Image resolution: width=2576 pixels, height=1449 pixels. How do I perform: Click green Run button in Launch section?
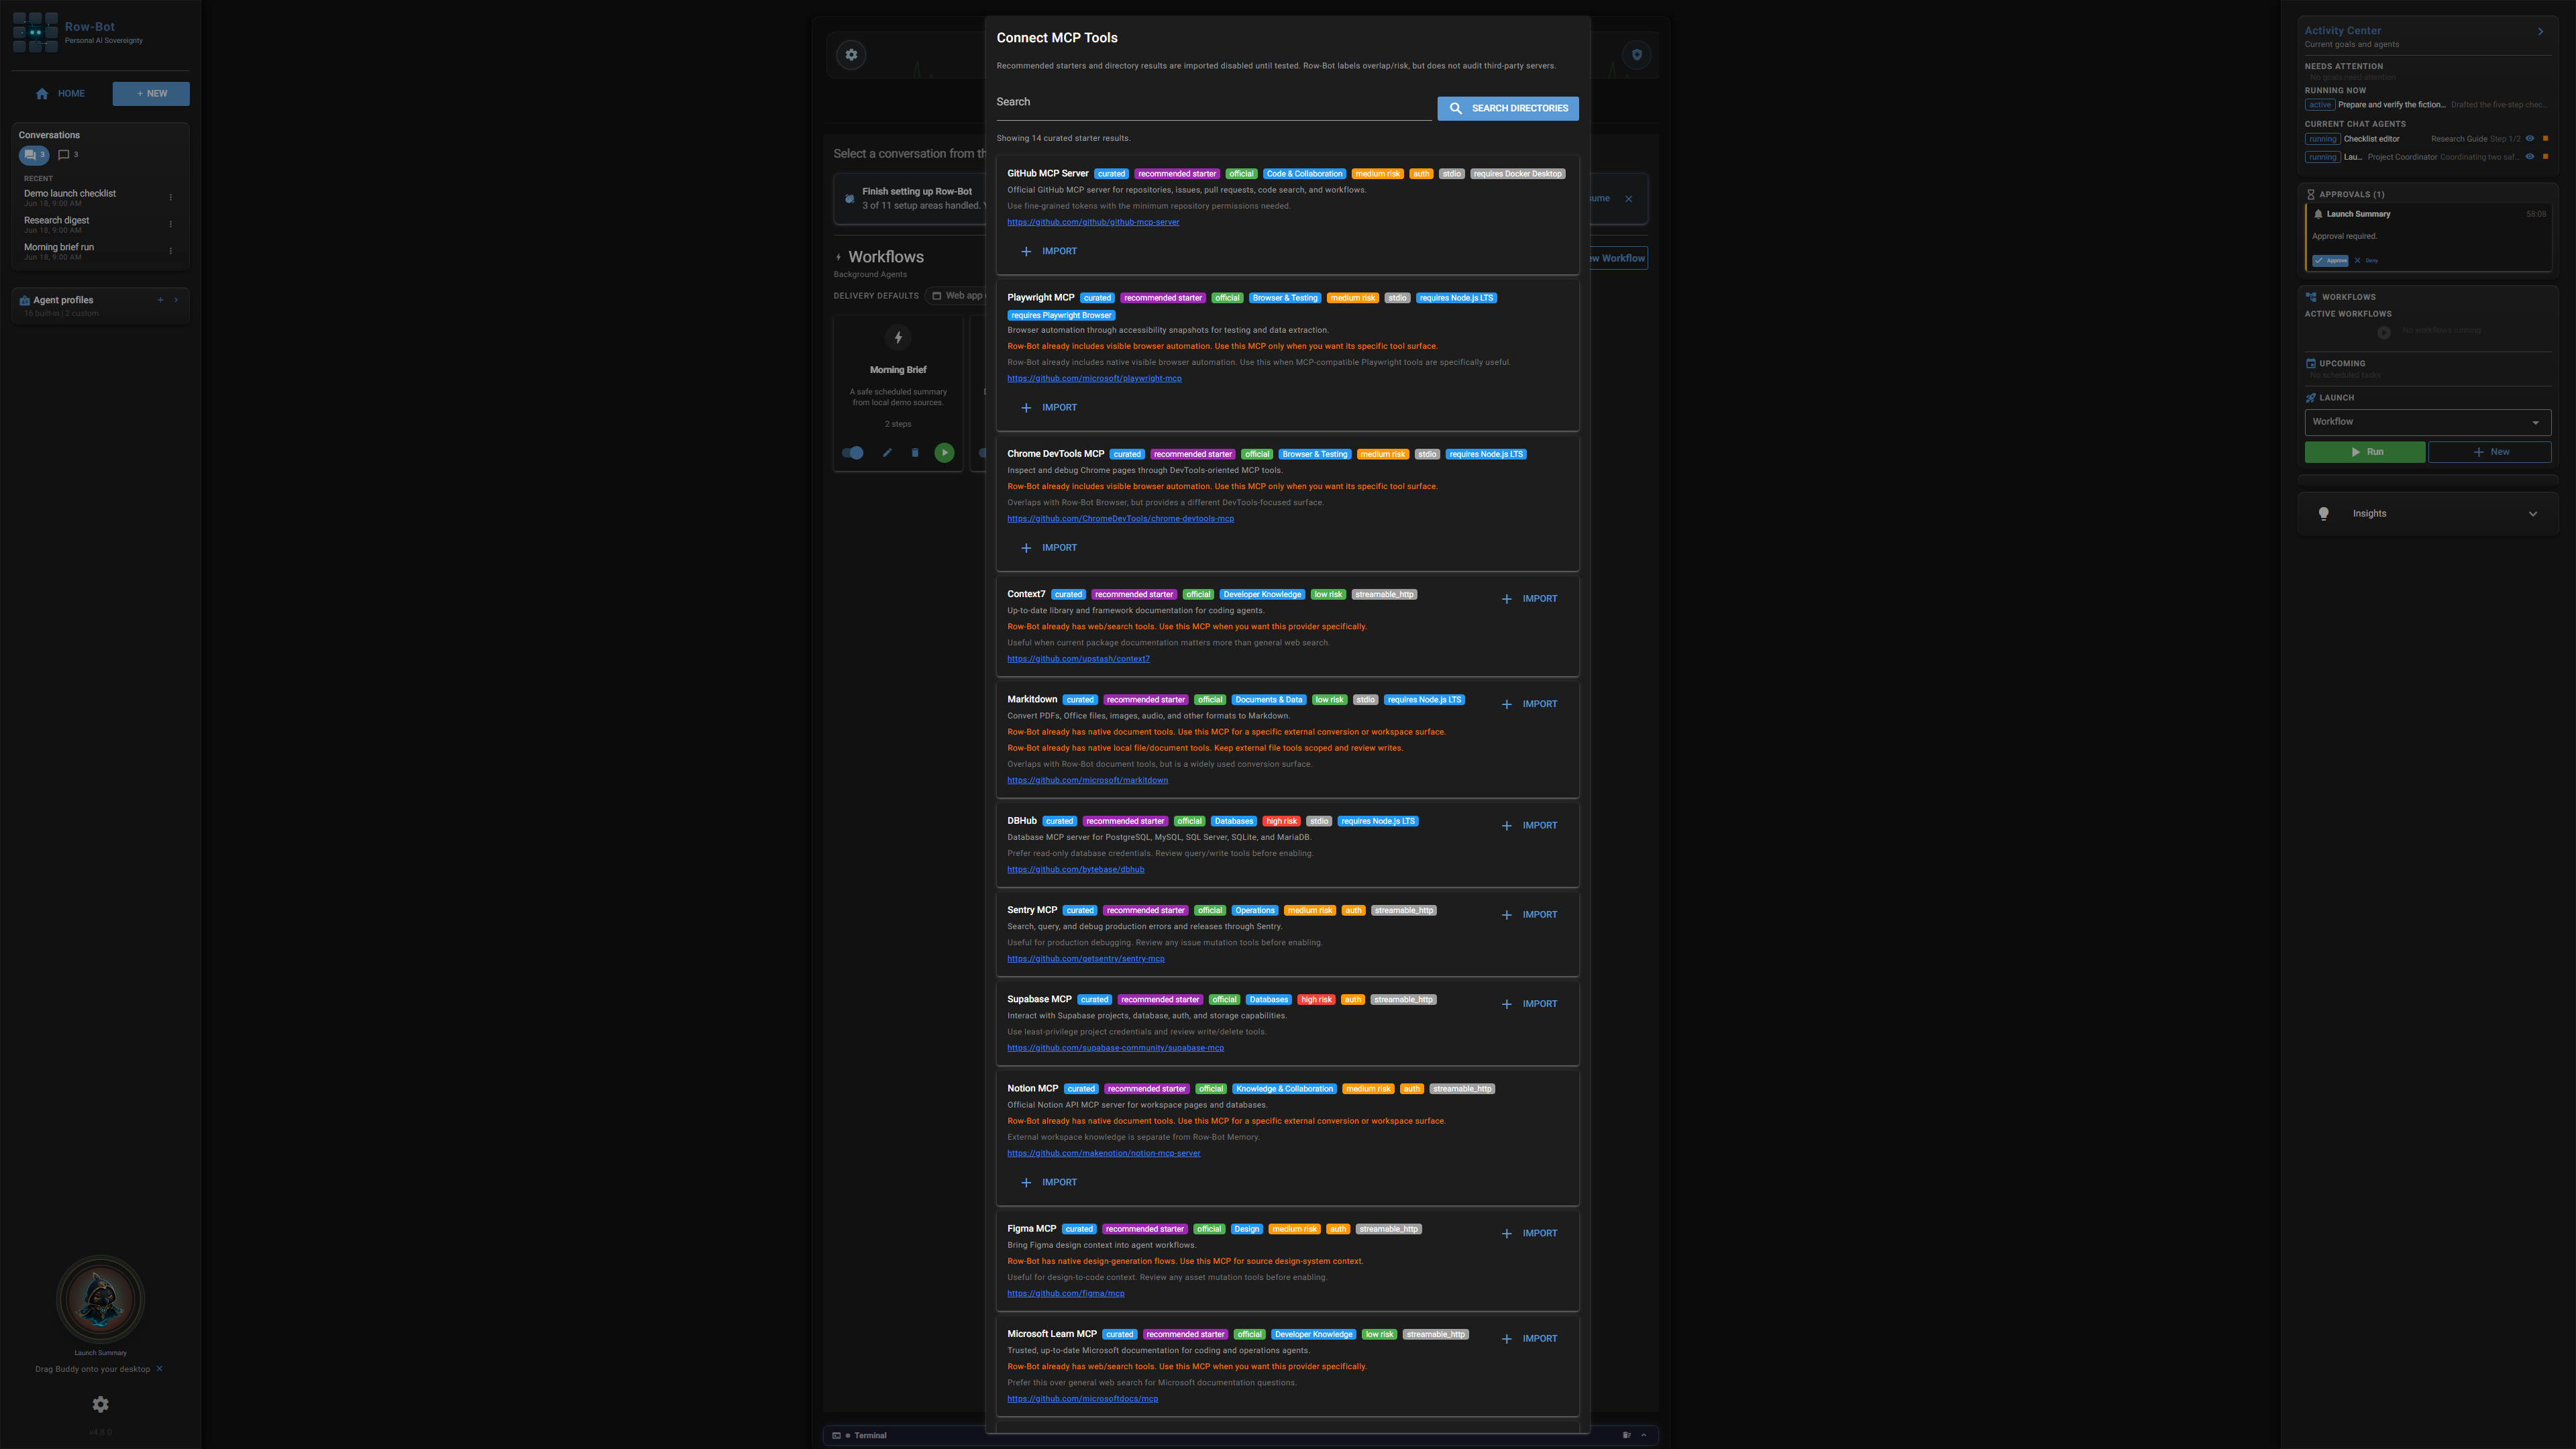pos(2364,452)
